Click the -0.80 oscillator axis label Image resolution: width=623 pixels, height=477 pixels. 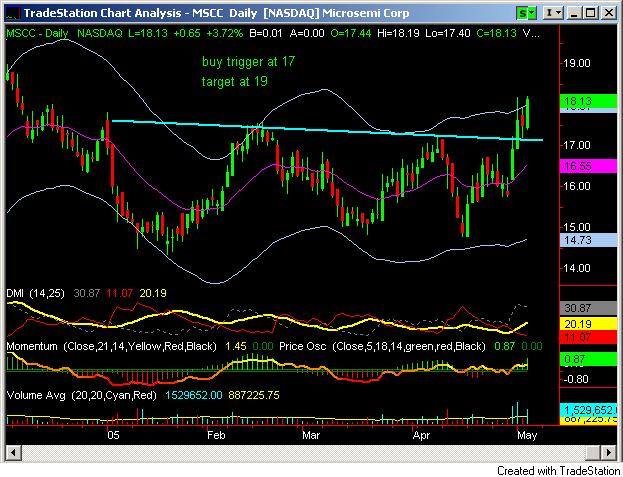[576, 379]
